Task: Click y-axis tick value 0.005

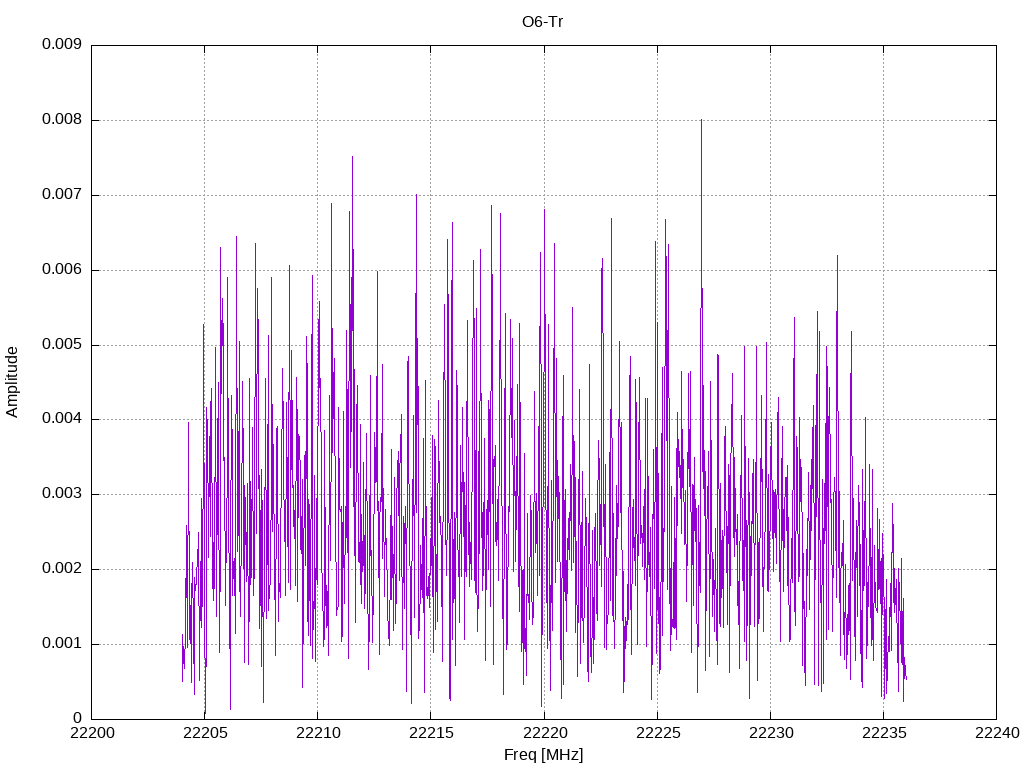Action: tap(62, 344)
